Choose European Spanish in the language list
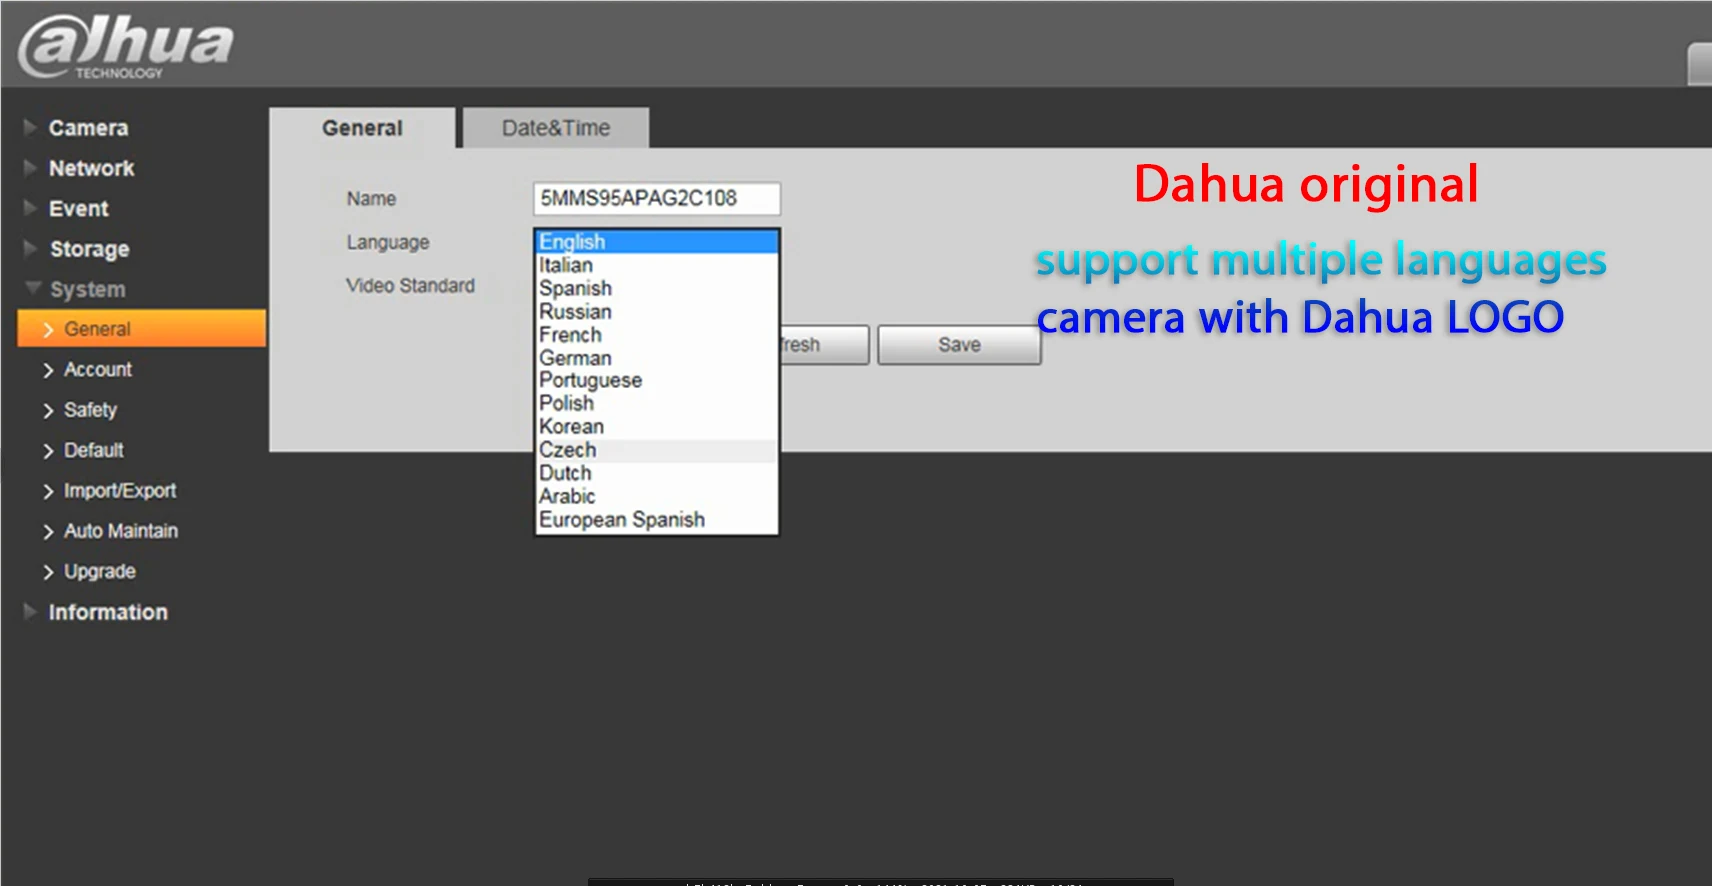Viewport: 1712px width, 886px height. pyautogui.click(x=657, y=519)
